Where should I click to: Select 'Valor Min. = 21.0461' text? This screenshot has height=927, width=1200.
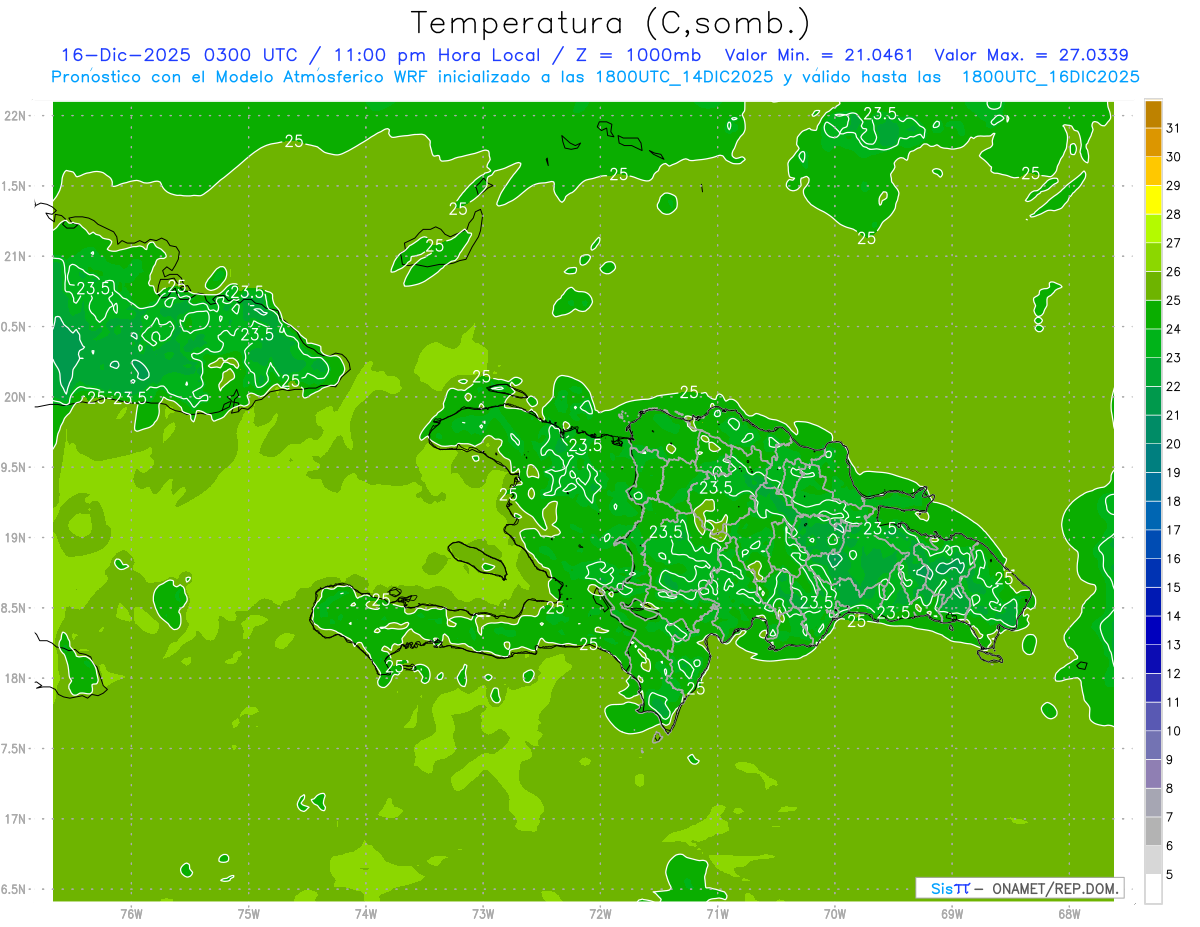pos(819,55)
